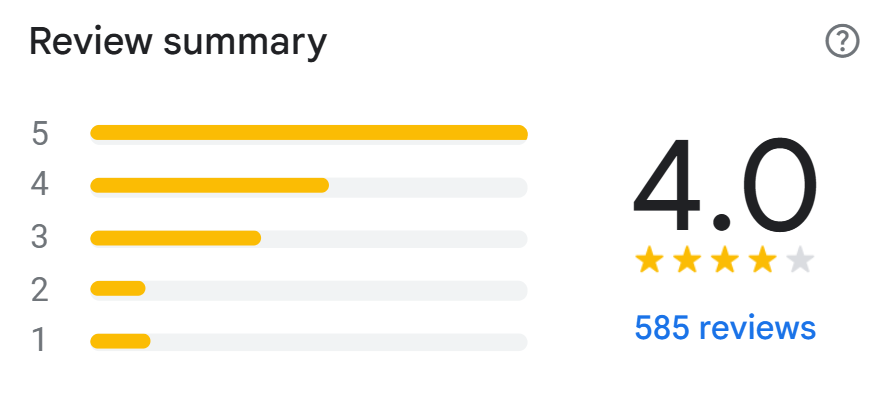Click the number 3 rating label

[x=40, y=238]
